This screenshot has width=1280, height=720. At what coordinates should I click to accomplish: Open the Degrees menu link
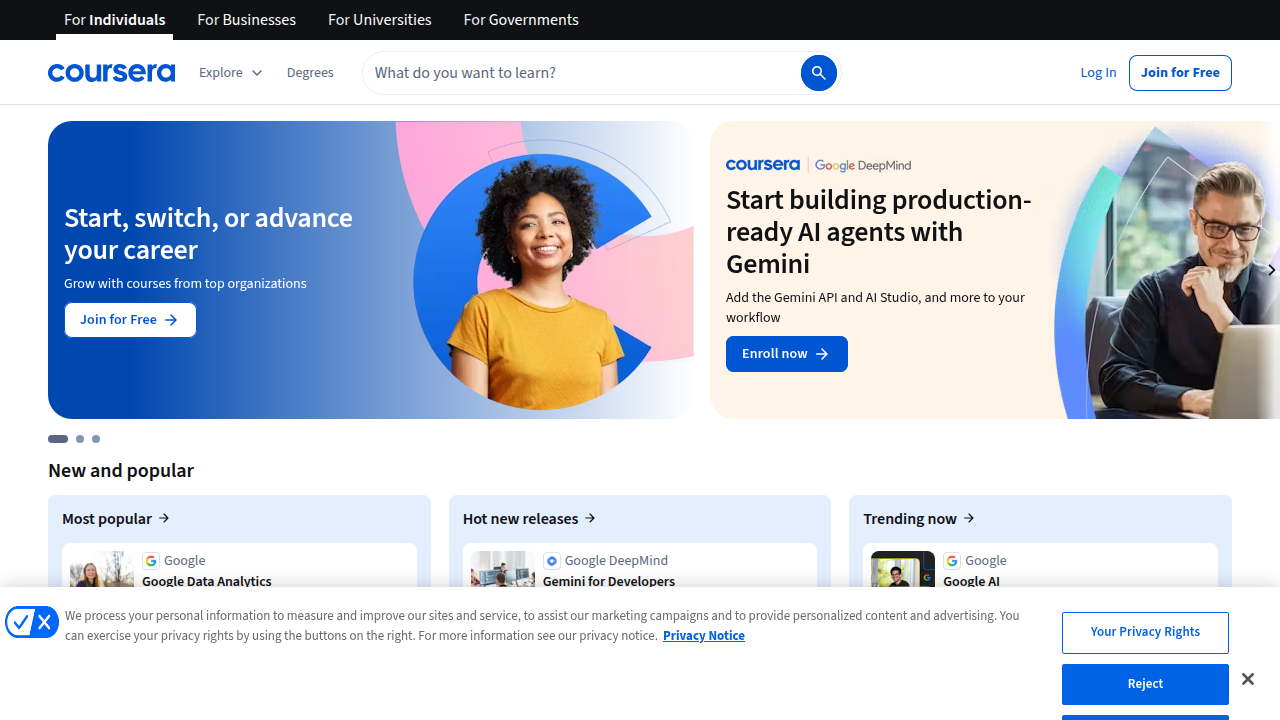pyautogui.click(x=310, y=73)
